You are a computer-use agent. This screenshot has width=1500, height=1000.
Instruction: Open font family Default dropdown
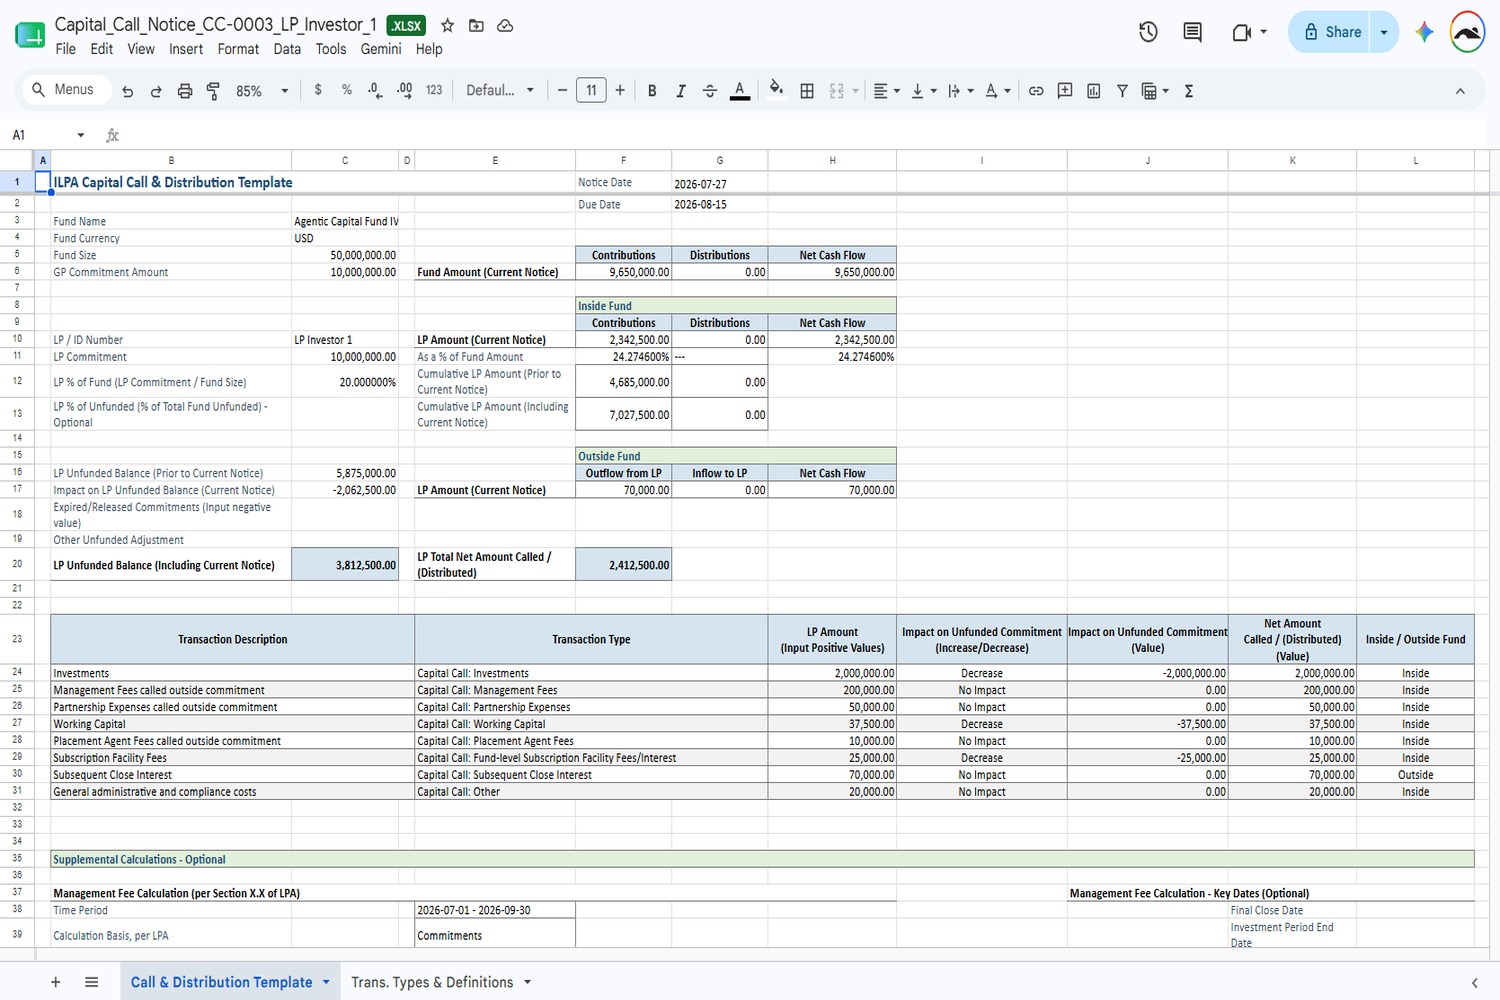click(500, 90)
